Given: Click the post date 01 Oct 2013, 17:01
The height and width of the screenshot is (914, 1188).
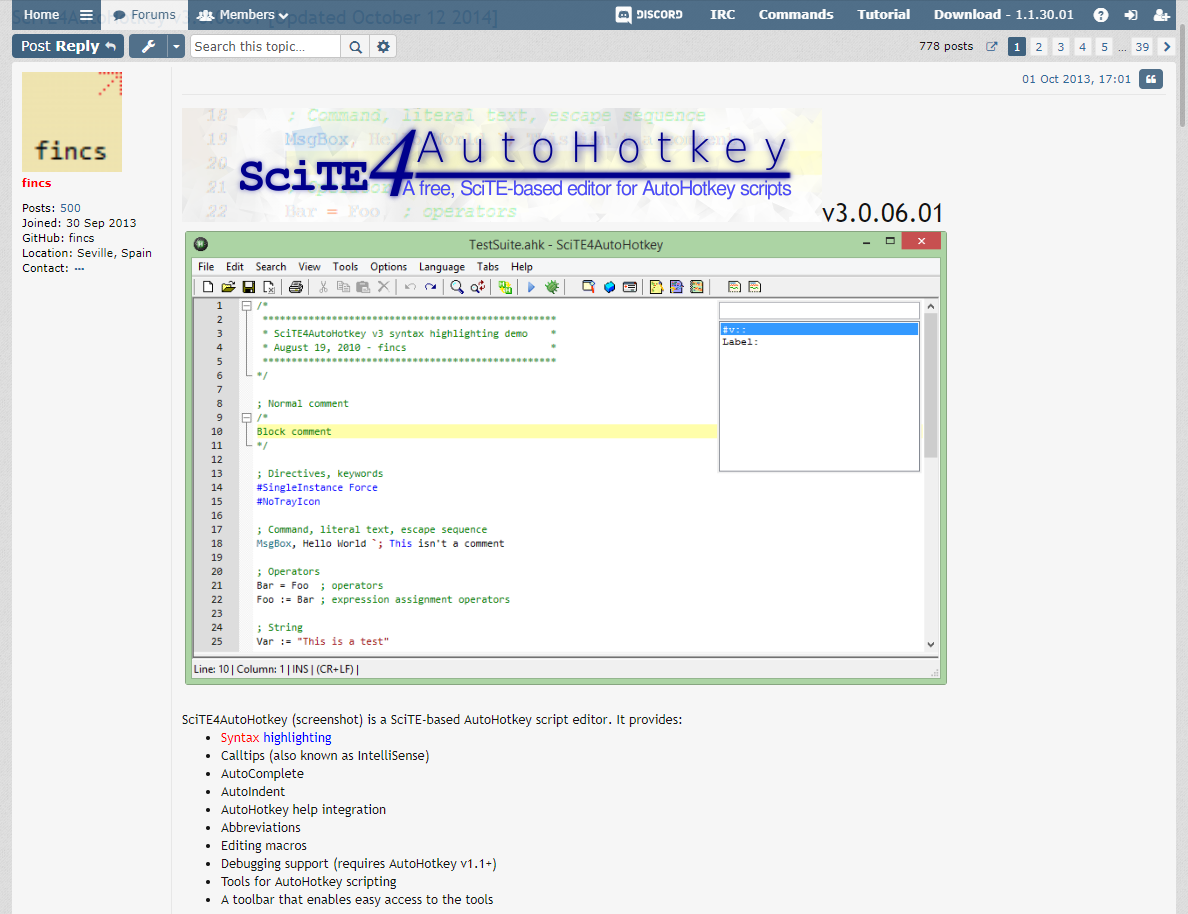Looking at the screenshot, I should click(x=1076, y=79).
